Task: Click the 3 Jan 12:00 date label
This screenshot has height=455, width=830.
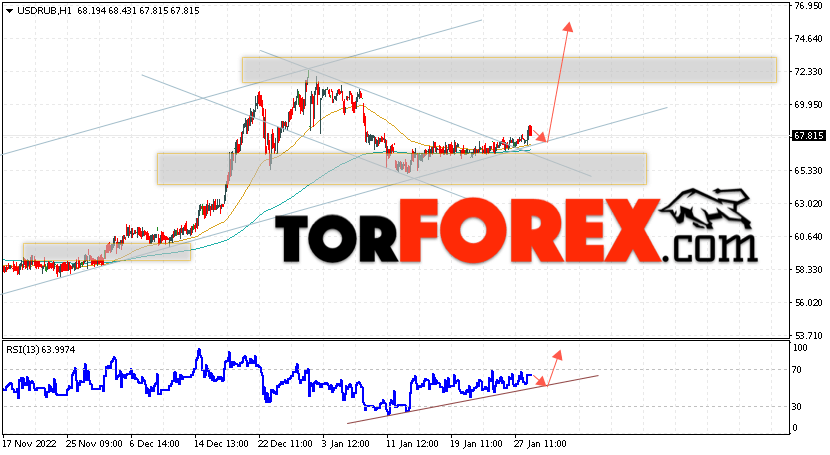Action: point(345,443)
